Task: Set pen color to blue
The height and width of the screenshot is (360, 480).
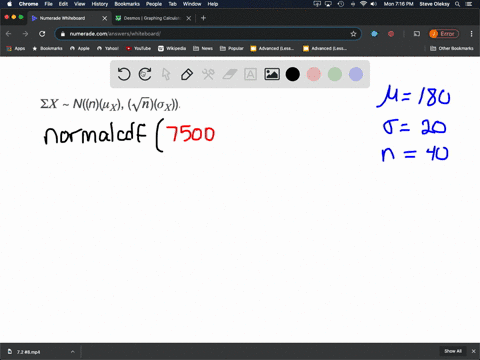Action: [356, 74]
